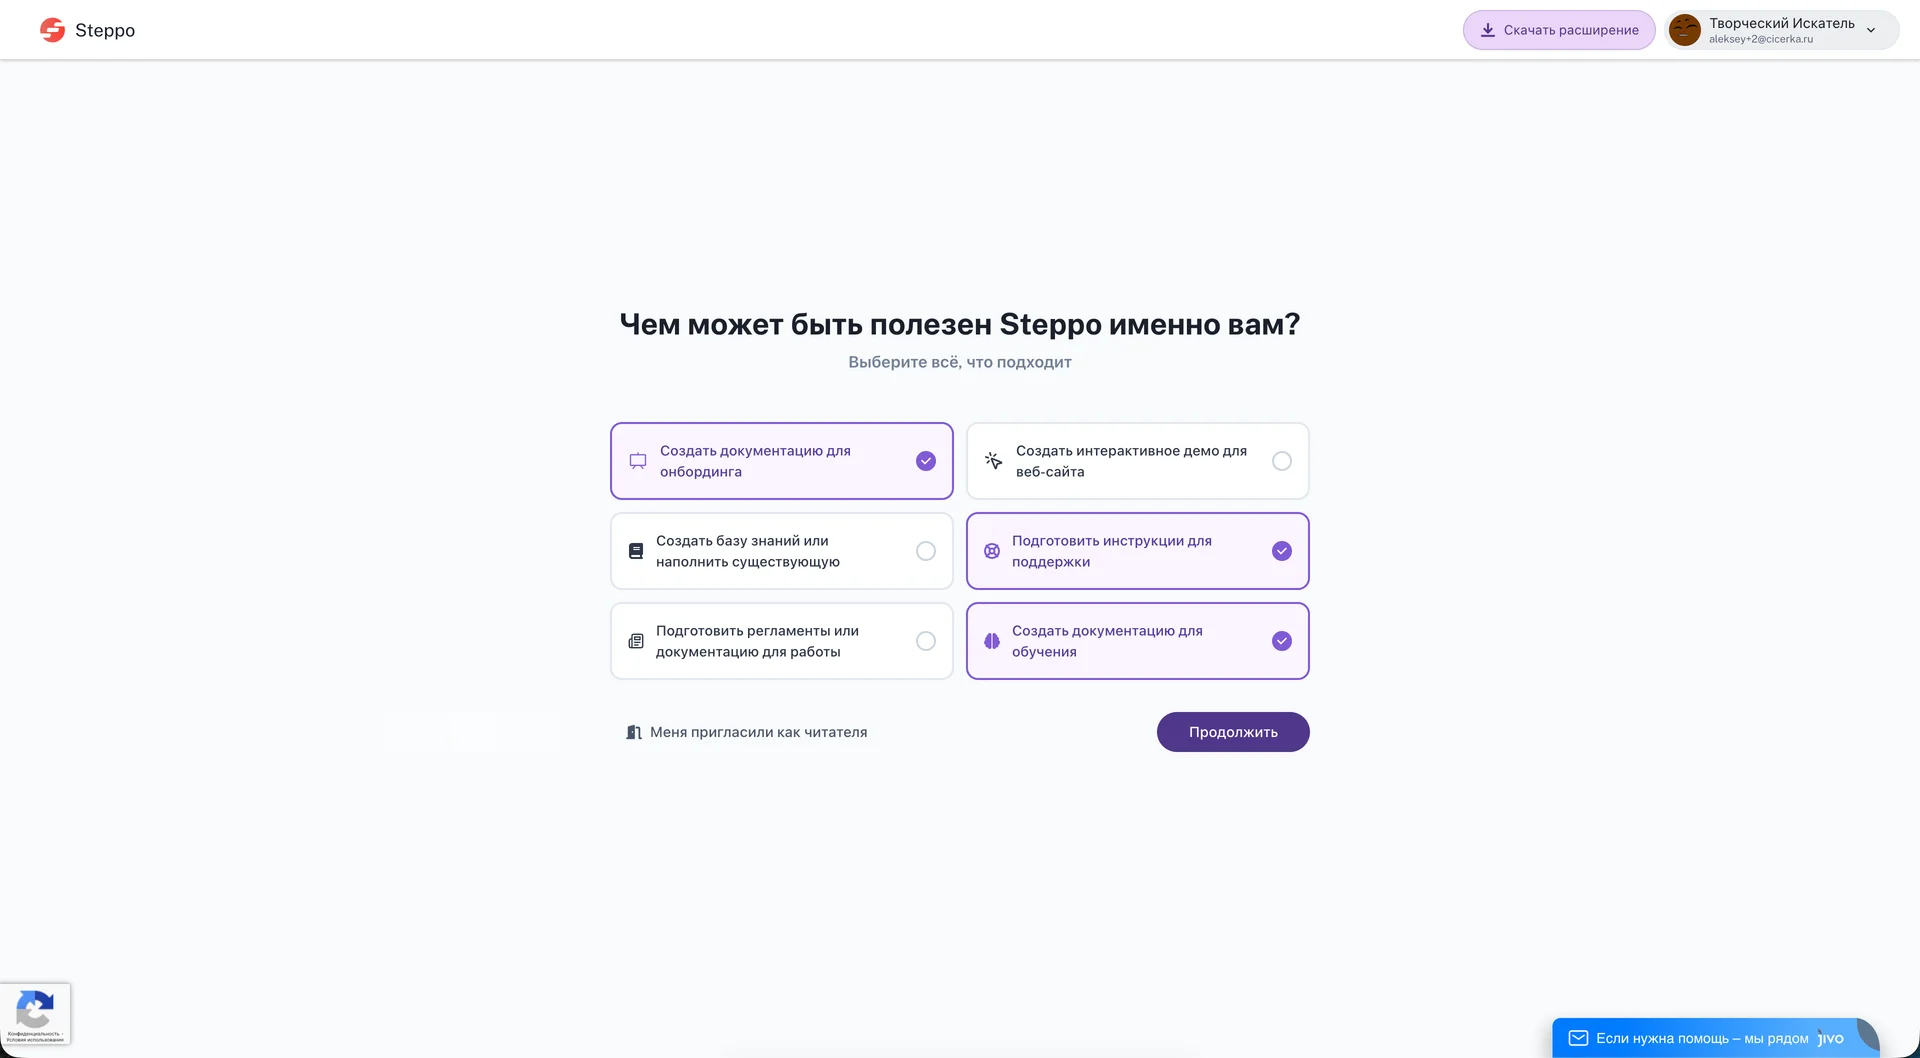Check the work regulations option circle
1920x1058 pixels.
[x=926, y=641]
